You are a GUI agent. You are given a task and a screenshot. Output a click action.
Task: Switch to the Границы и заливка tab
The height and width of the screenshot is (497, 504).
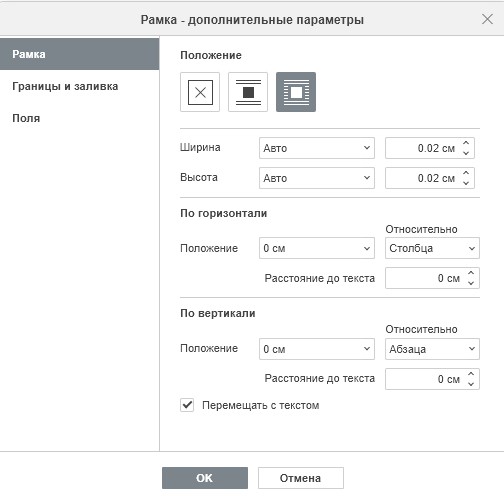pos(79,86)
